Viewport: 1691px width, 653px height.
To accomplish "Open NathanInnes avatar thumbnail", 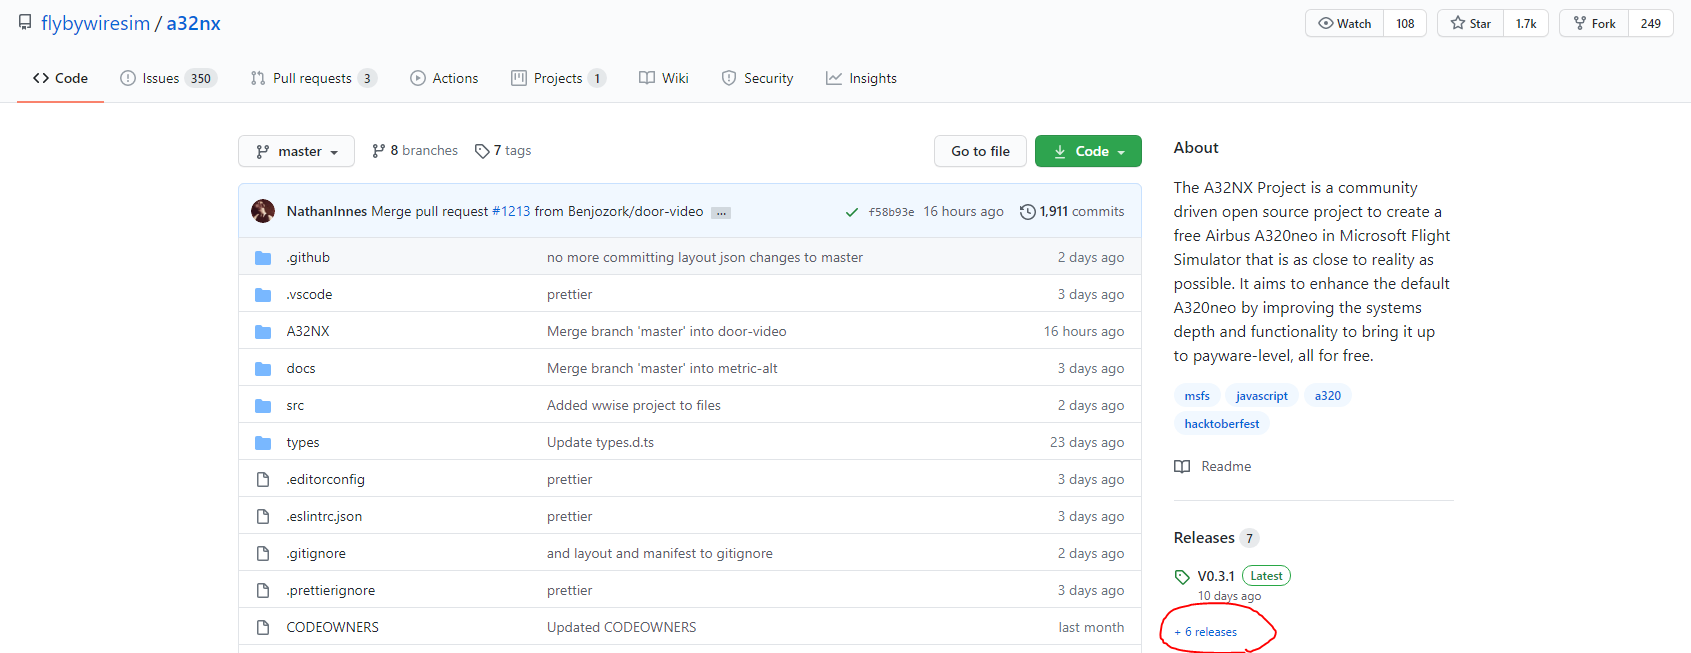I will point(263,211).
